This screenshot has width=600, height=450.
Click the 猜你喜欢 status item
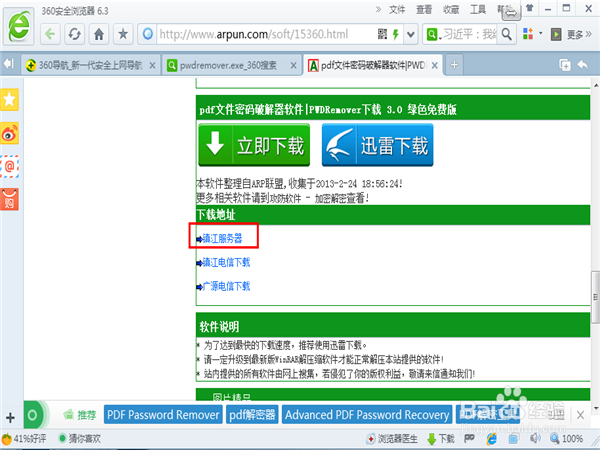pyautogui.click(x=80, y=439)
